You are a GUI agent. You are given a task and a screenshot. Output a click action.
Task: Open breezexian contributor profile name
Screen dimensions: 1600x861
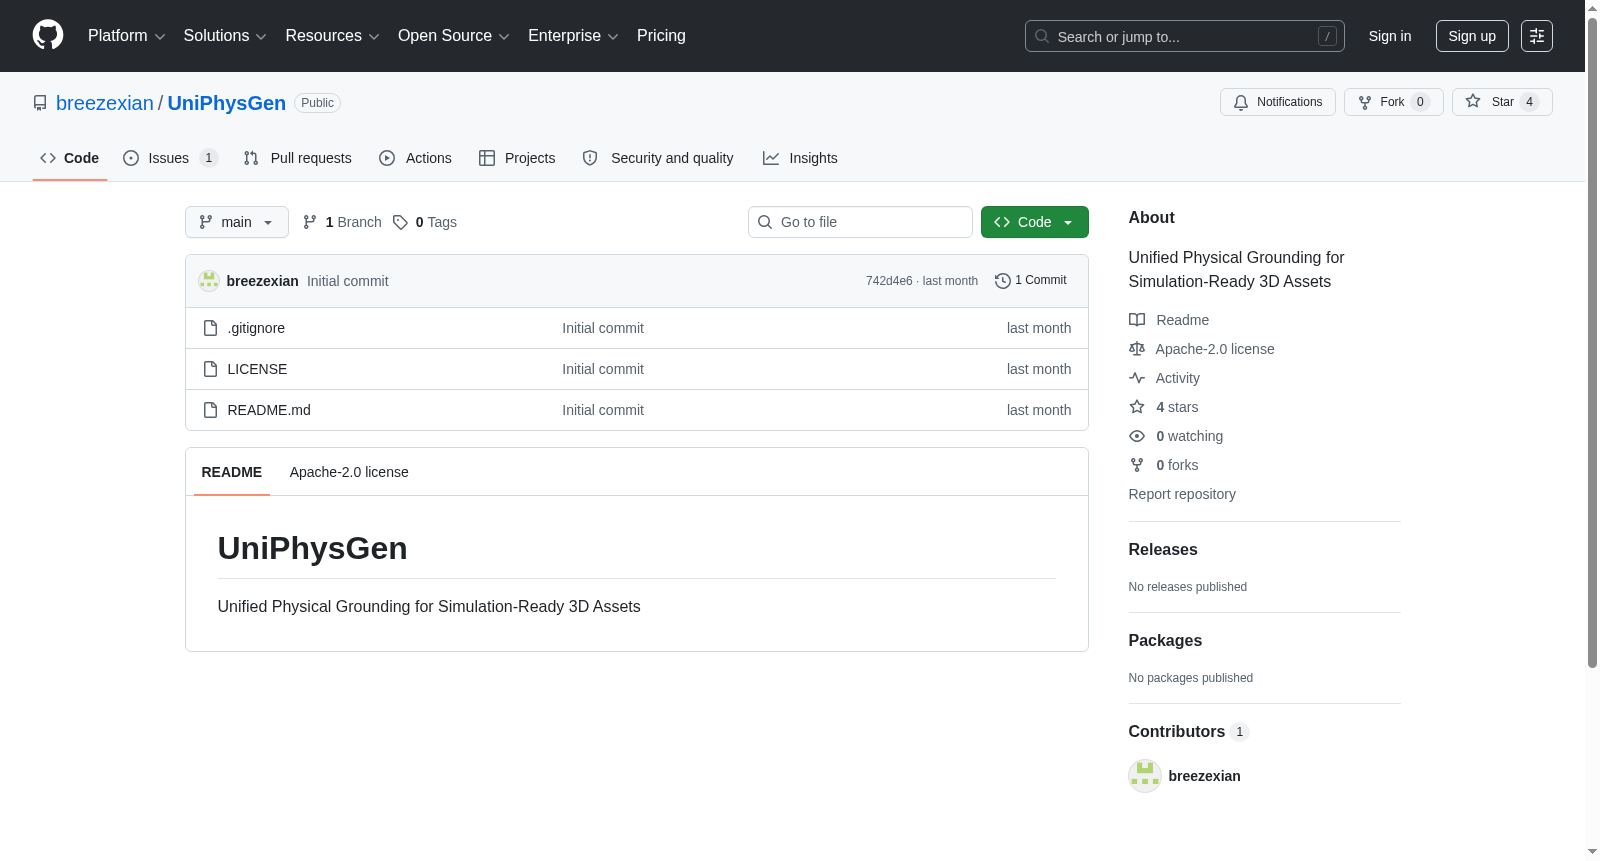coord(1204,776)
